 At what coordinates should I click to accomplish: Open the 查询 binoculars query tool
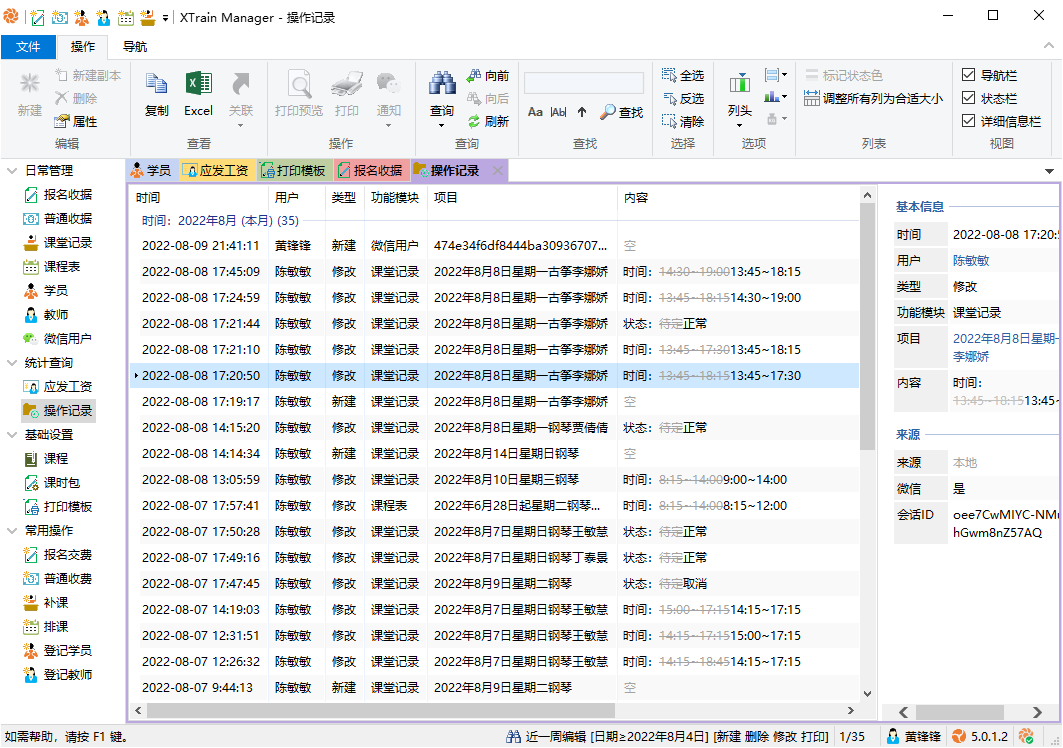coord(442,83)
